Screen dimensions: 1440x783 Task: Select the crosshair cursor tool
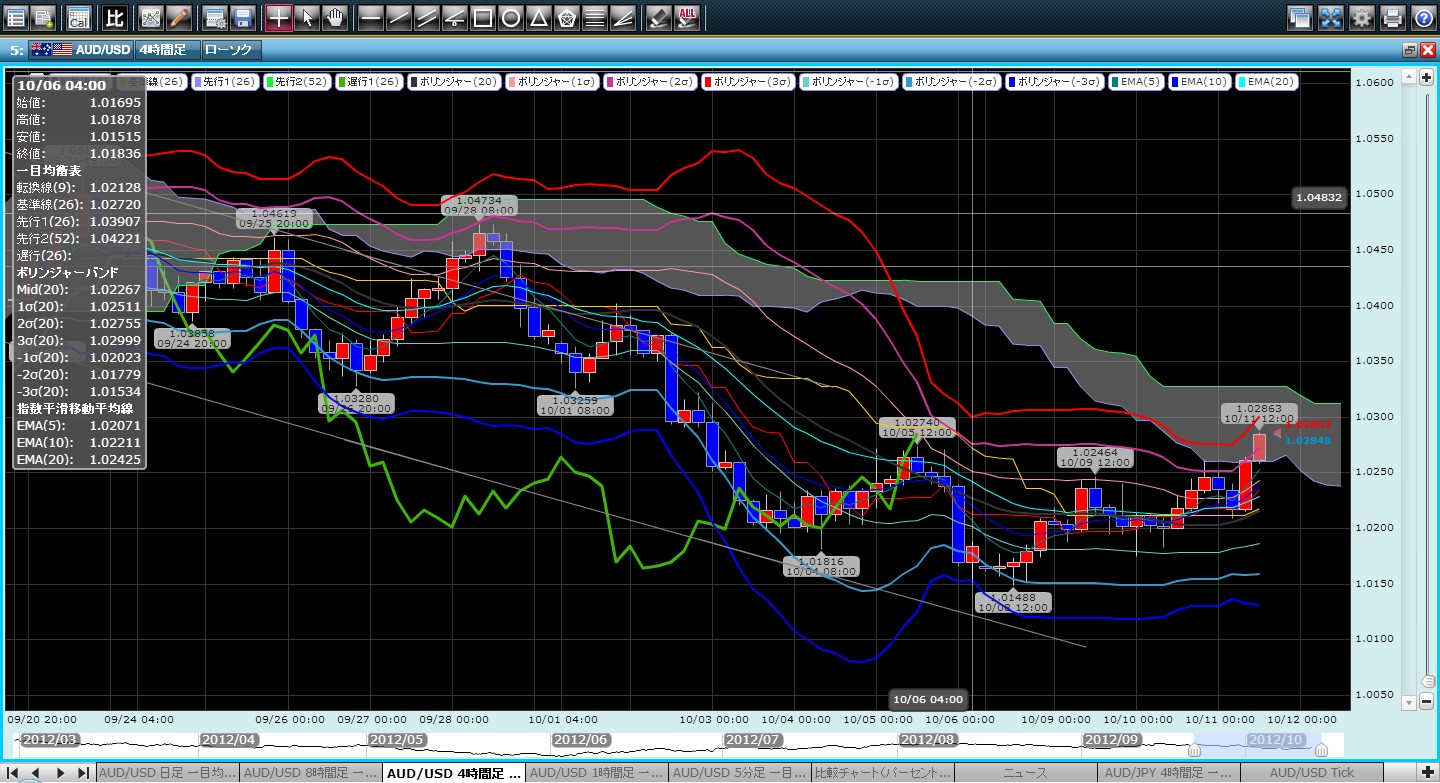point(279,17)
